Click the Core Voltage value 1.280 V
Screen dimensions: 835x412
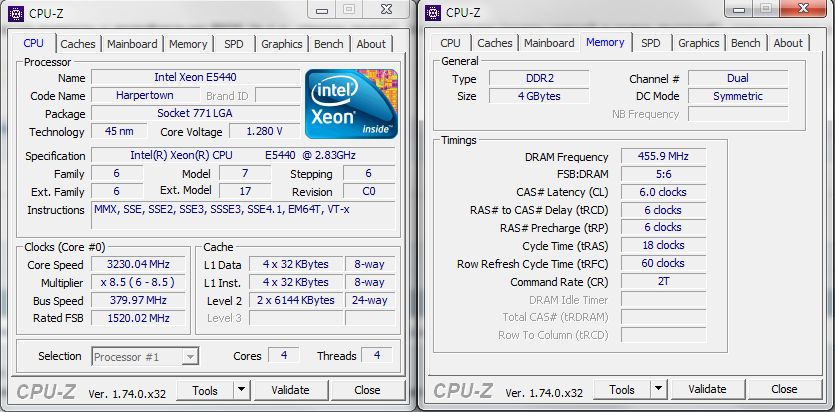265,131
